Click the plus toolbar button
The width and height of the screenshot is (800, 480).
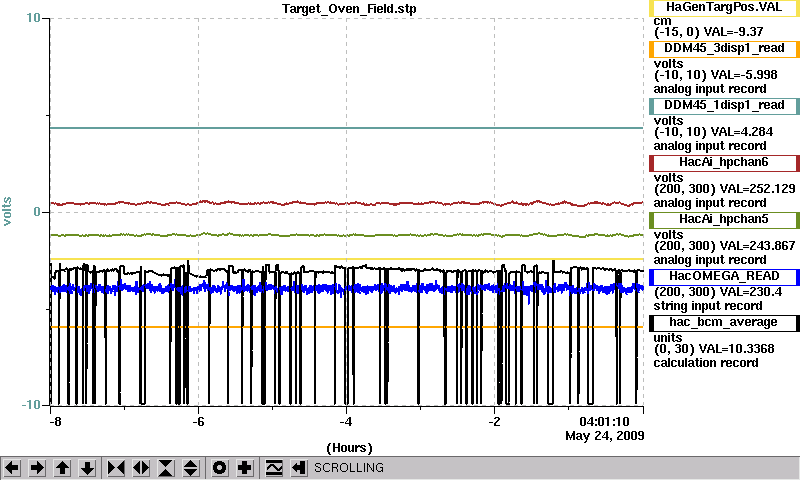[x=245, y=468]
